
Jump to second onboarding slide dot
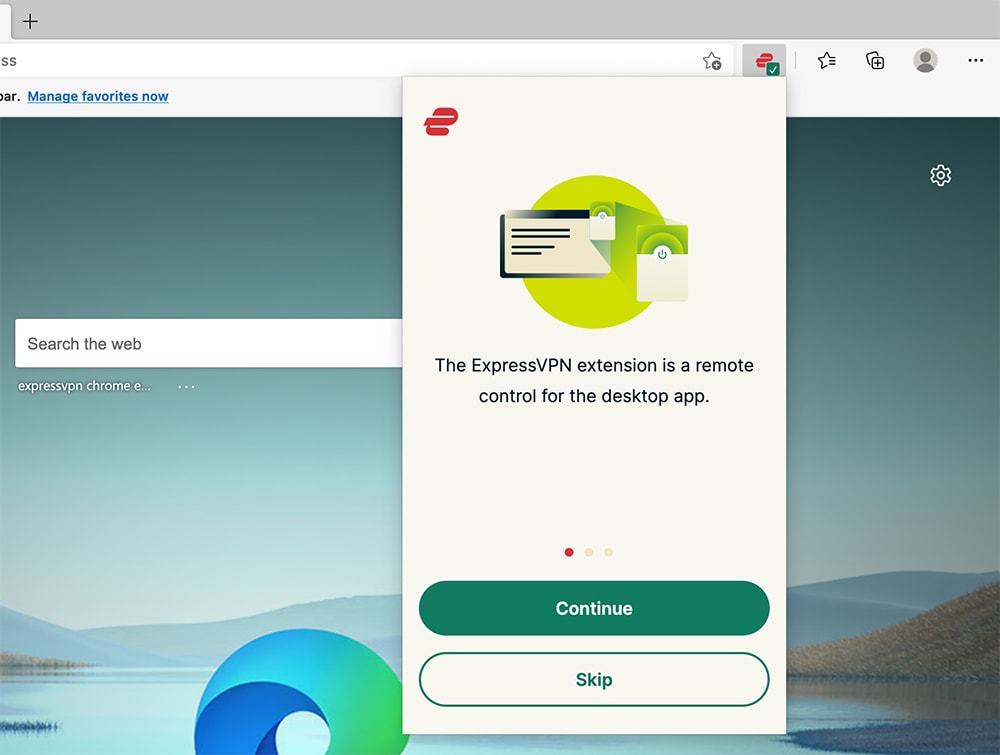(x=589, y=552)
